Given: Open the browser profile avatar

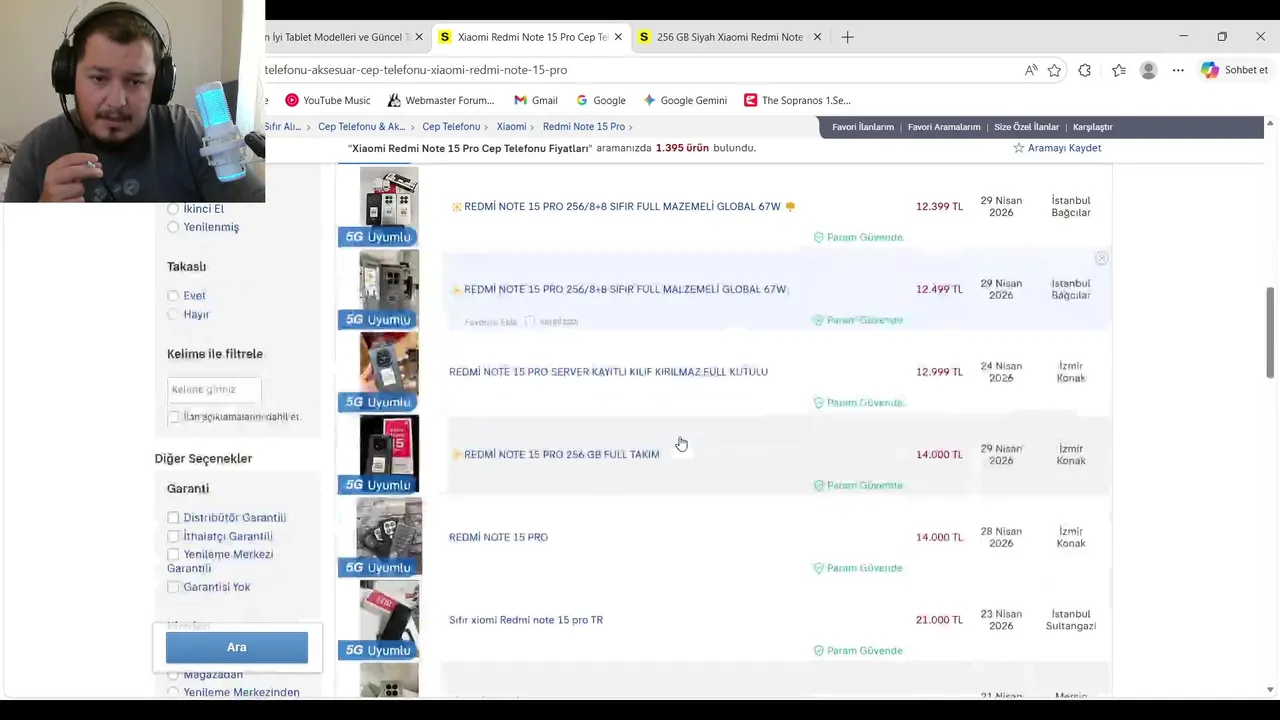Looking at the screenshot, I should click(x=1148, y=70).
